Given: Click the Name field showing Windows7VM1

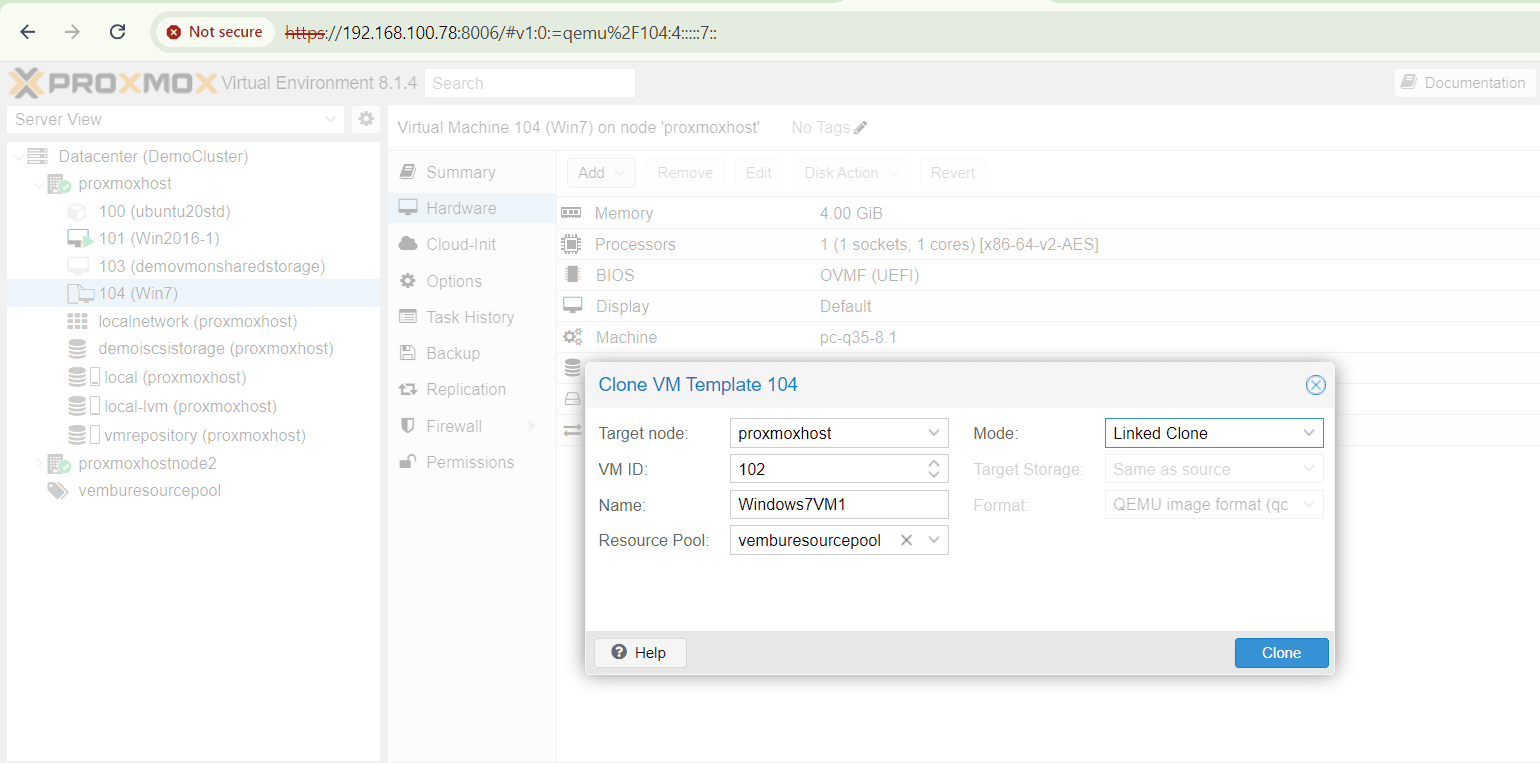Looking at the screenshot, I should coord(839,504).
